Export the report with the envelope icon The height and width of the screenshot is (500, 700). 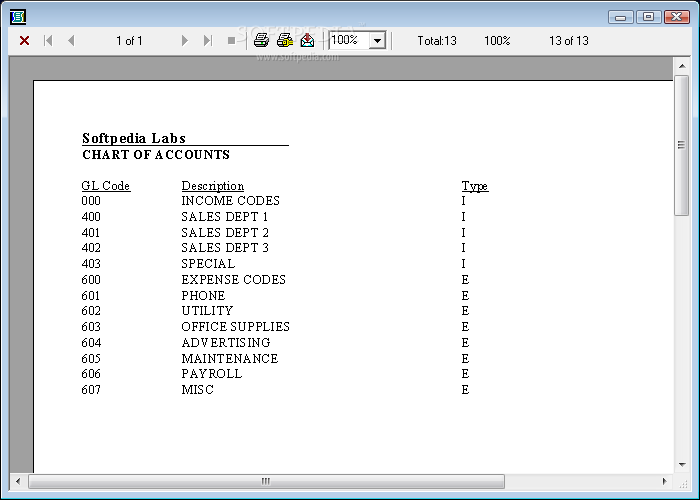tap(307, 41)
